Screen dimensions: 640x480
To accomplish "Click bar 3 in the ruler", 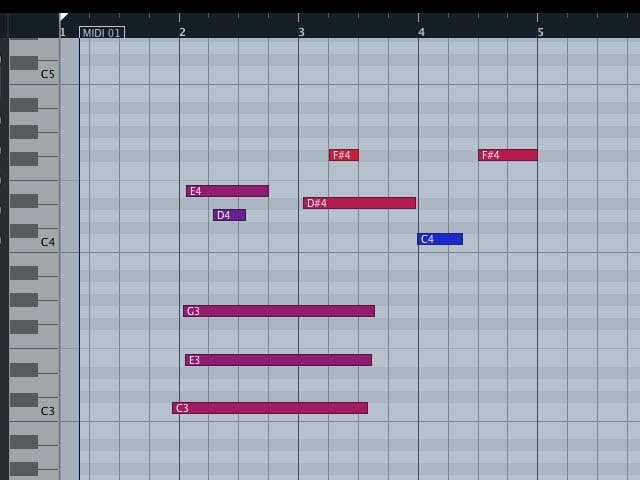I will coord(301,32).
